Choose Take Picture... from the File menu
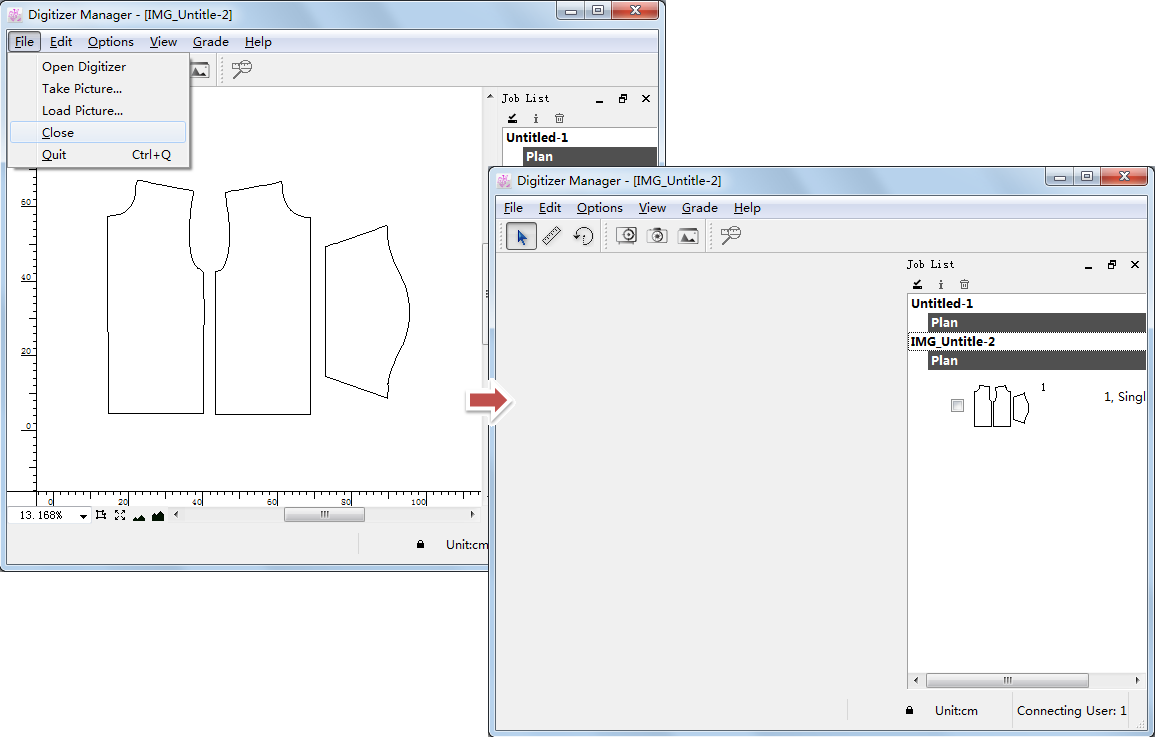Viewport: 1161px width, 746px height. 82,89
